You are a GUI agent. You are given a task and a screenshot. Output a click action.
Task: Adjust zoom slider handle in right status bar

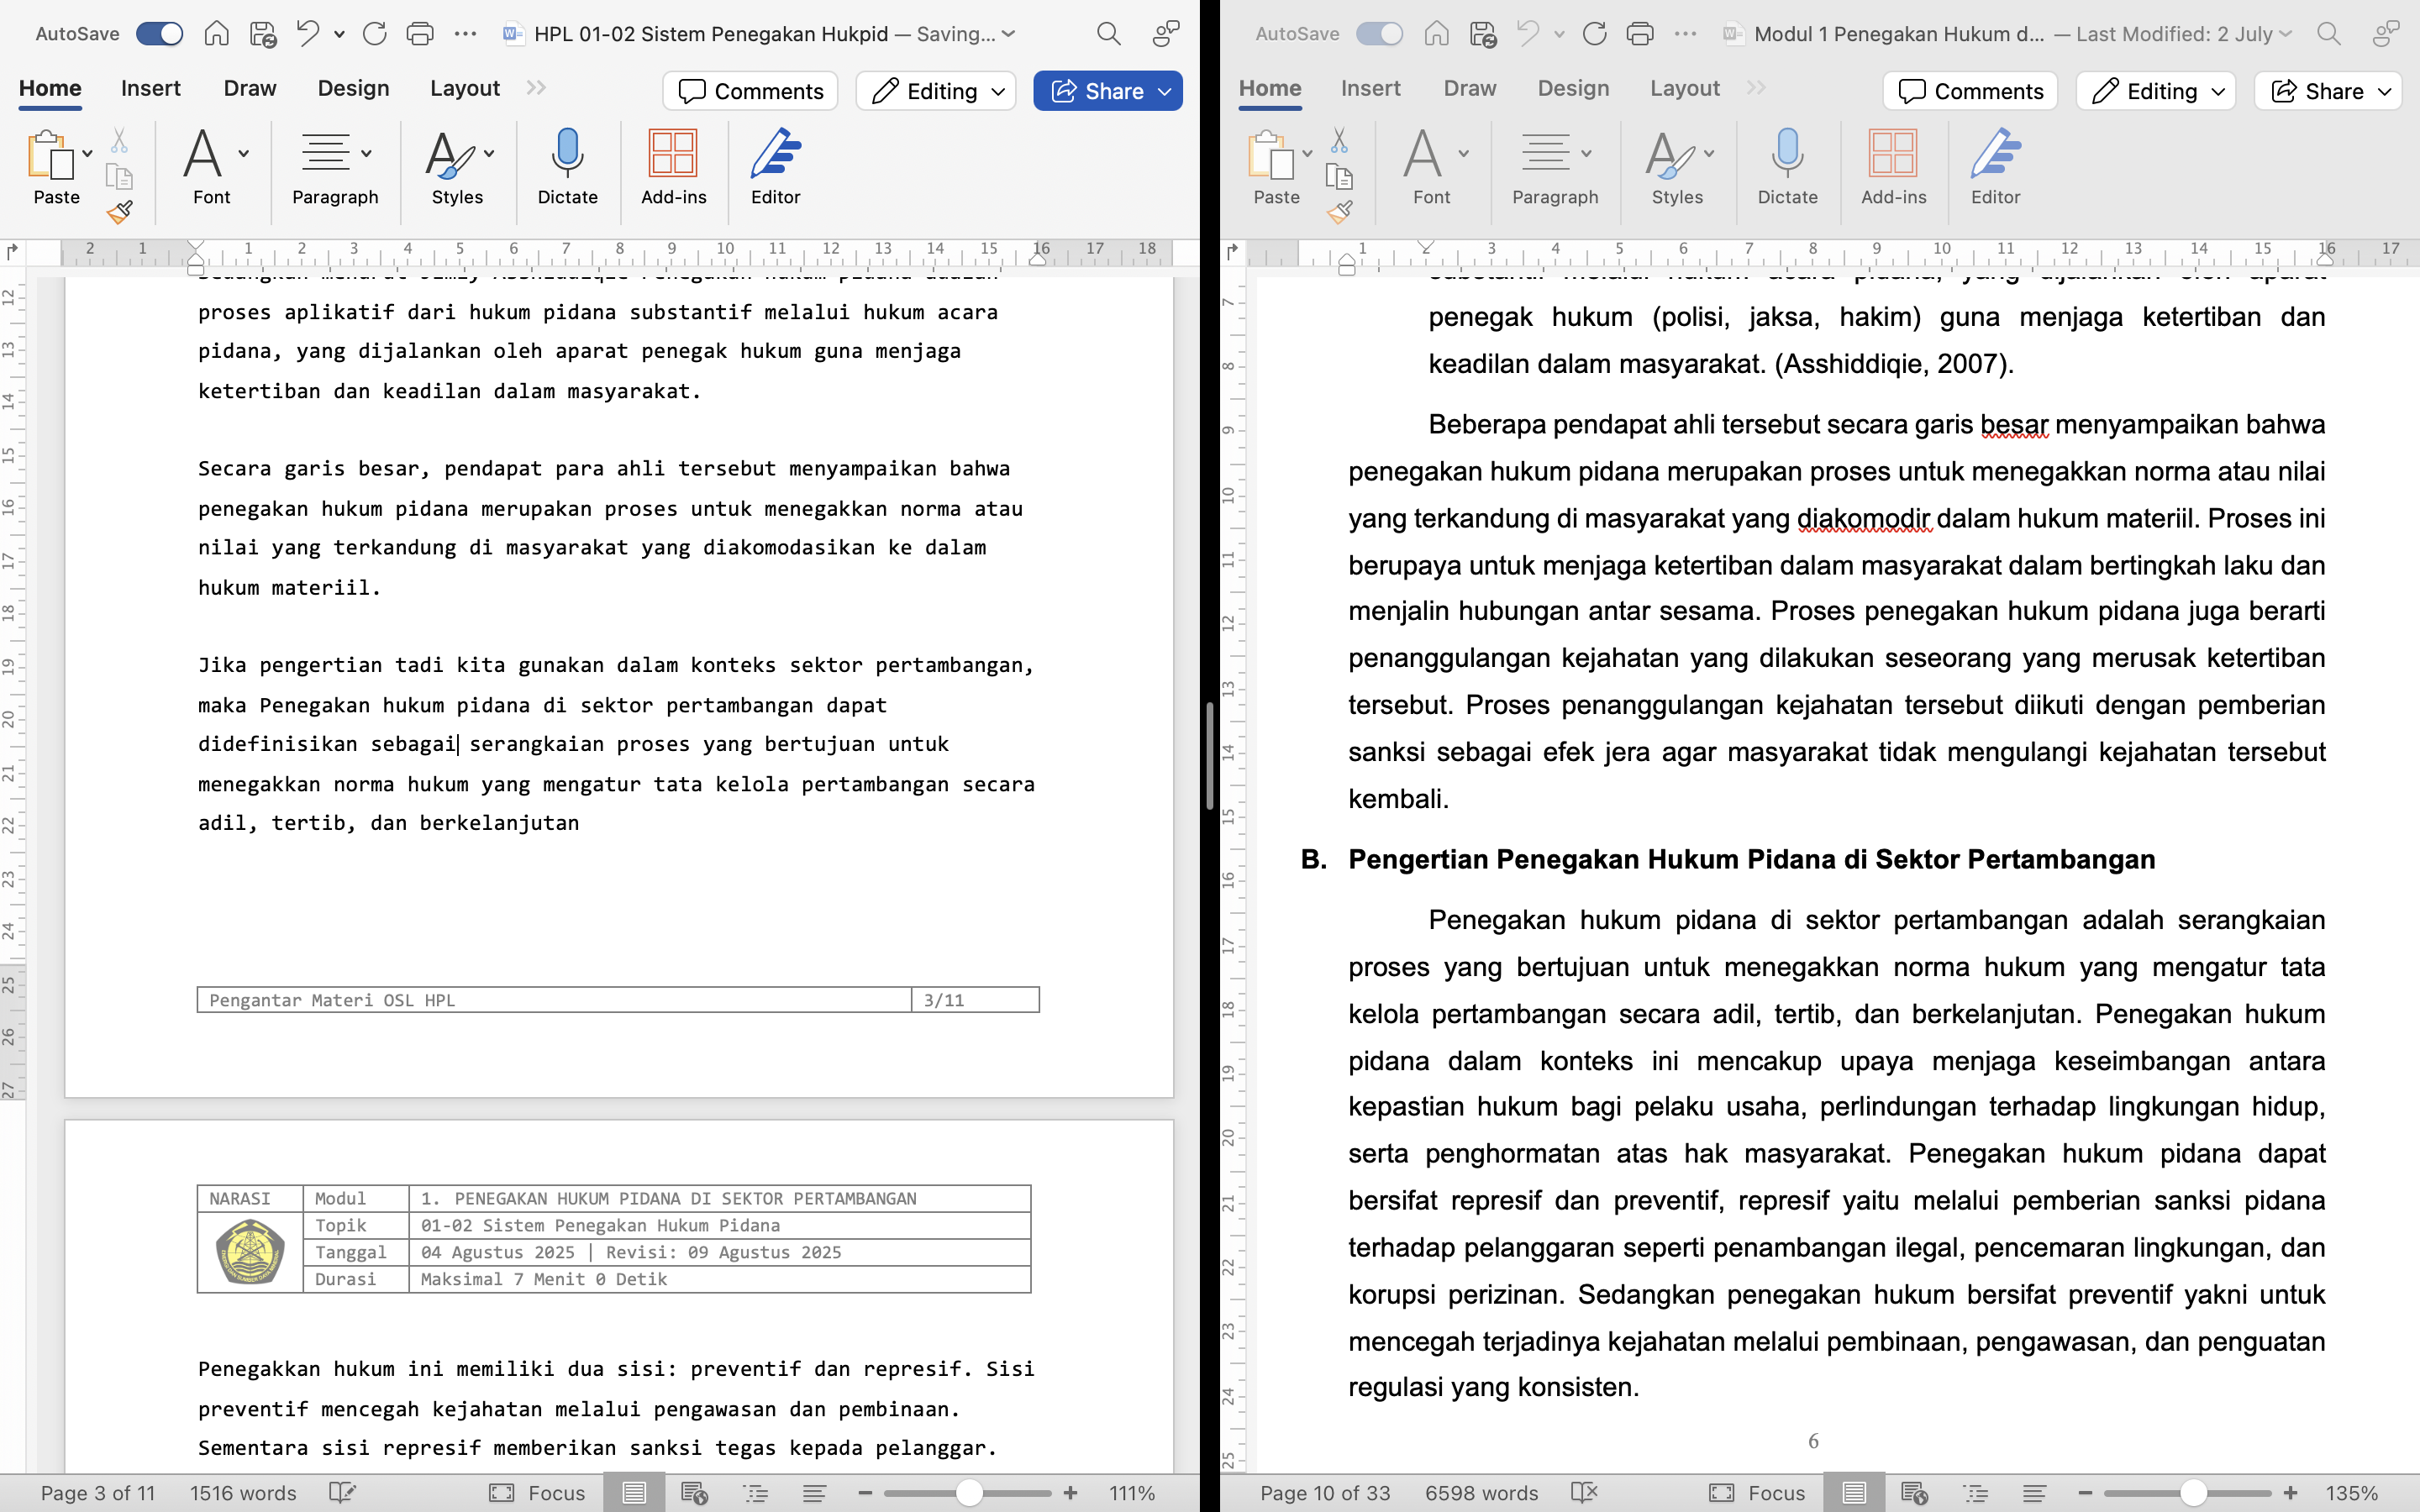pyautogui.click(x=2193, y=1493)
